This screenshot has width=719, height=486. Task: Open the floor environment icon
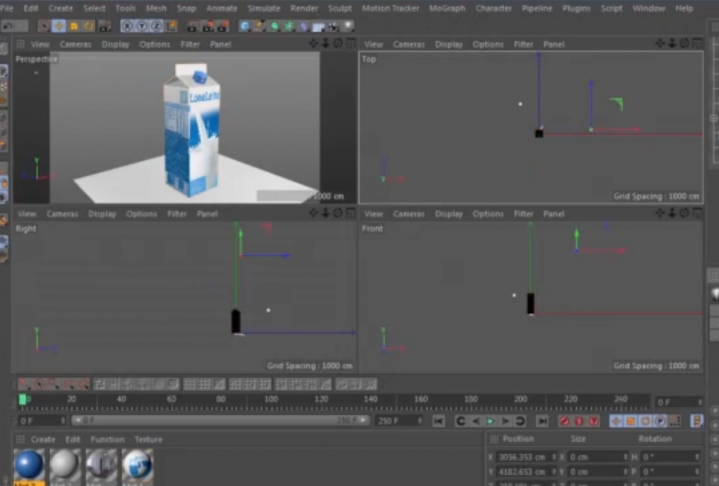[318, 26]
